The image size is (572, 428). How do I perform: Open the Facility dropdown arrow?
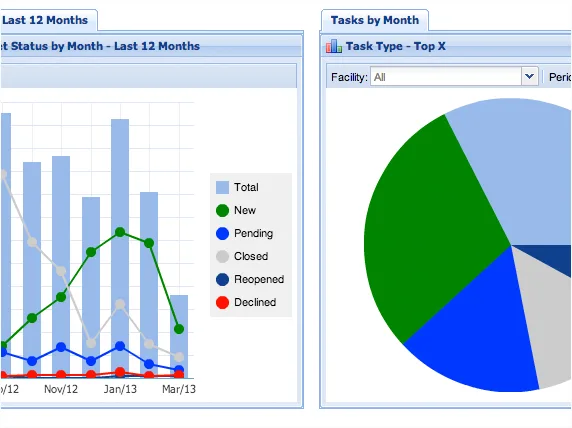[529, 77]
